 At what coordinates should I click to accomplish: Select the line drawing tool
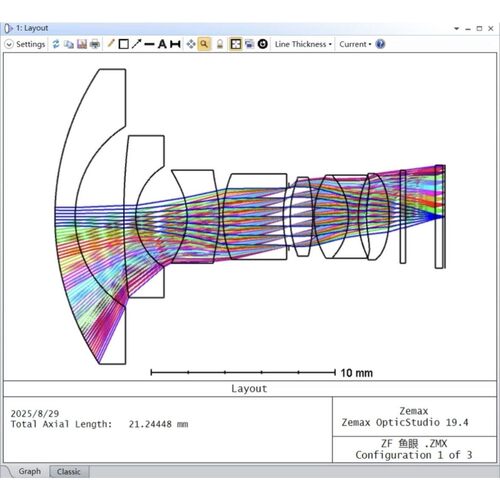(149, 44)
